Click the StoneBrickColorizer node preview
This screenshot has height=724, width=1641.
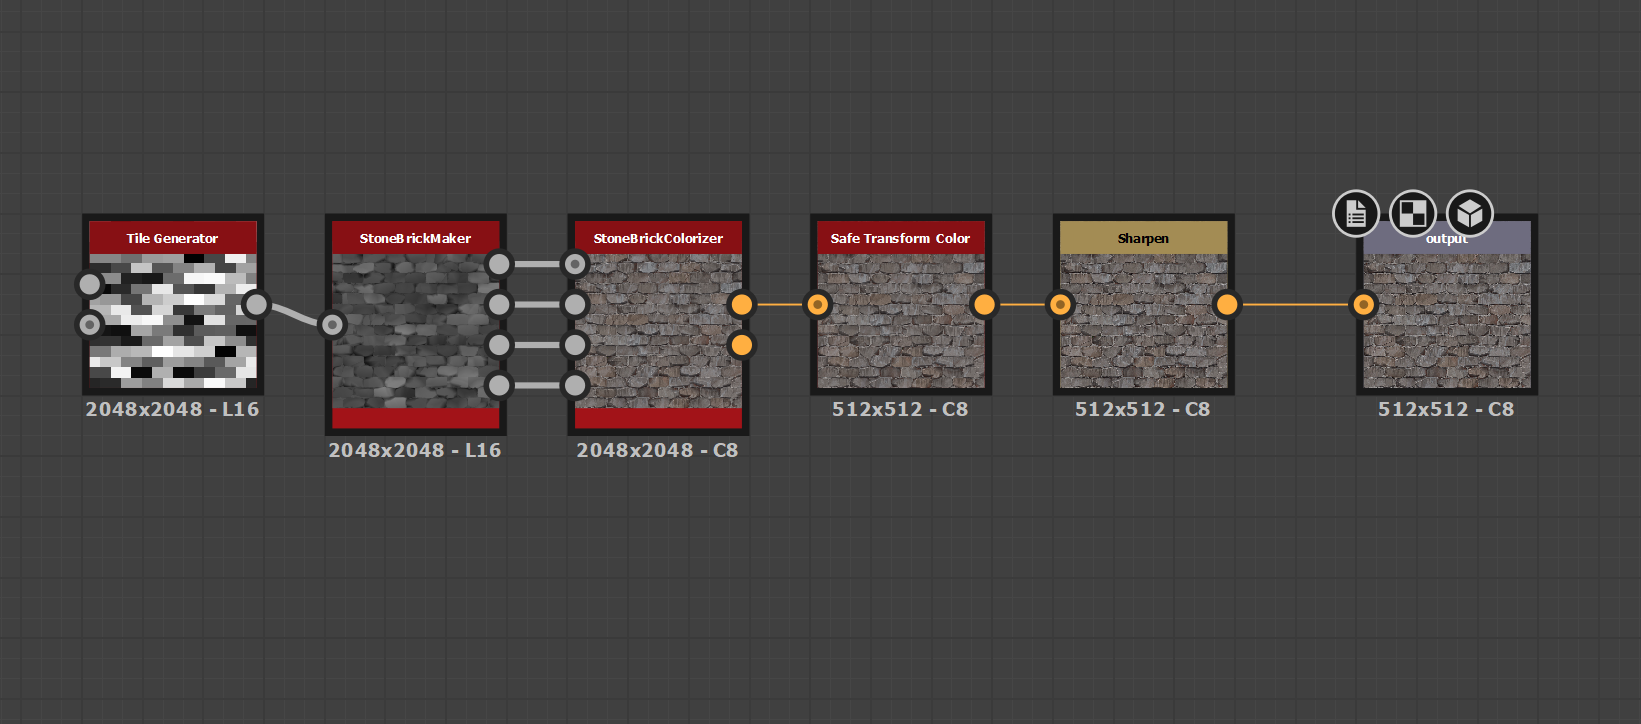point(658,330)
